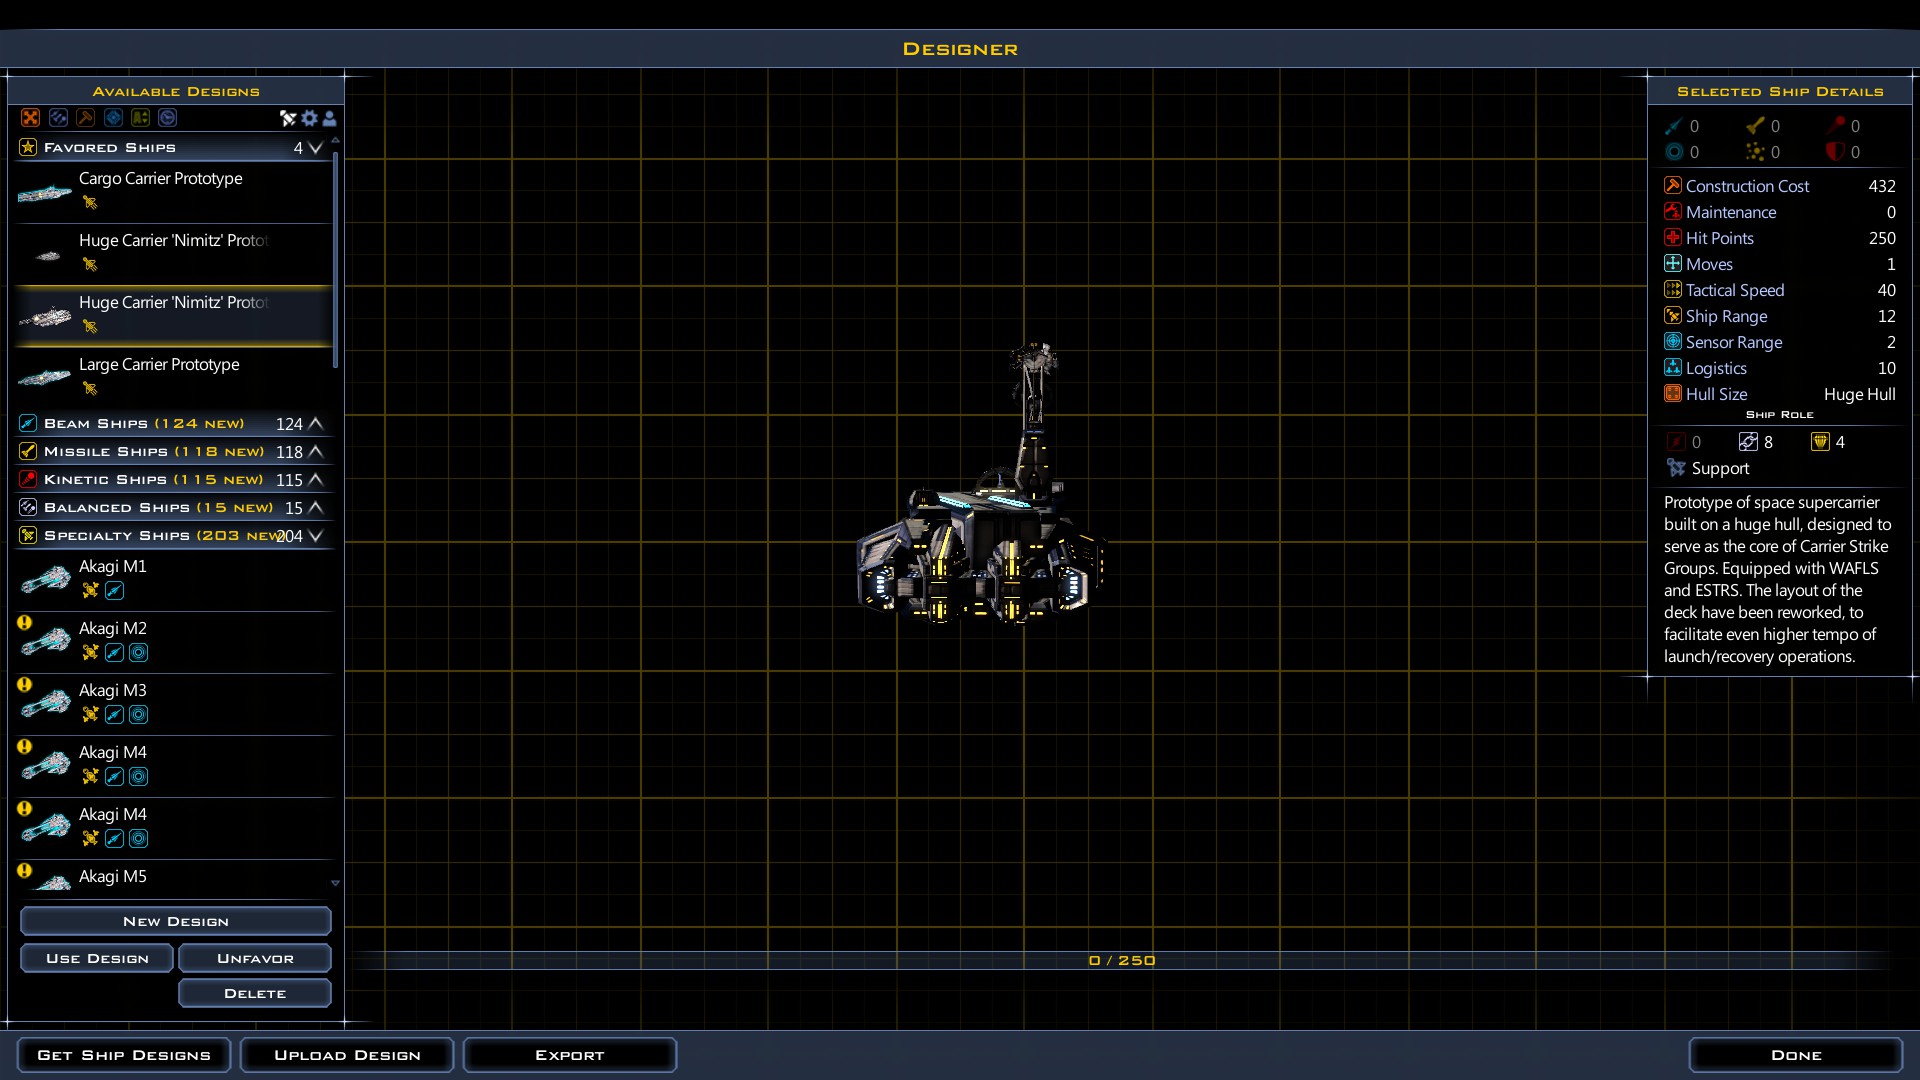Screen dimensions: 1920x1080
Task: Toggle the hammer construction filter icon
Action: click(86, 118)
